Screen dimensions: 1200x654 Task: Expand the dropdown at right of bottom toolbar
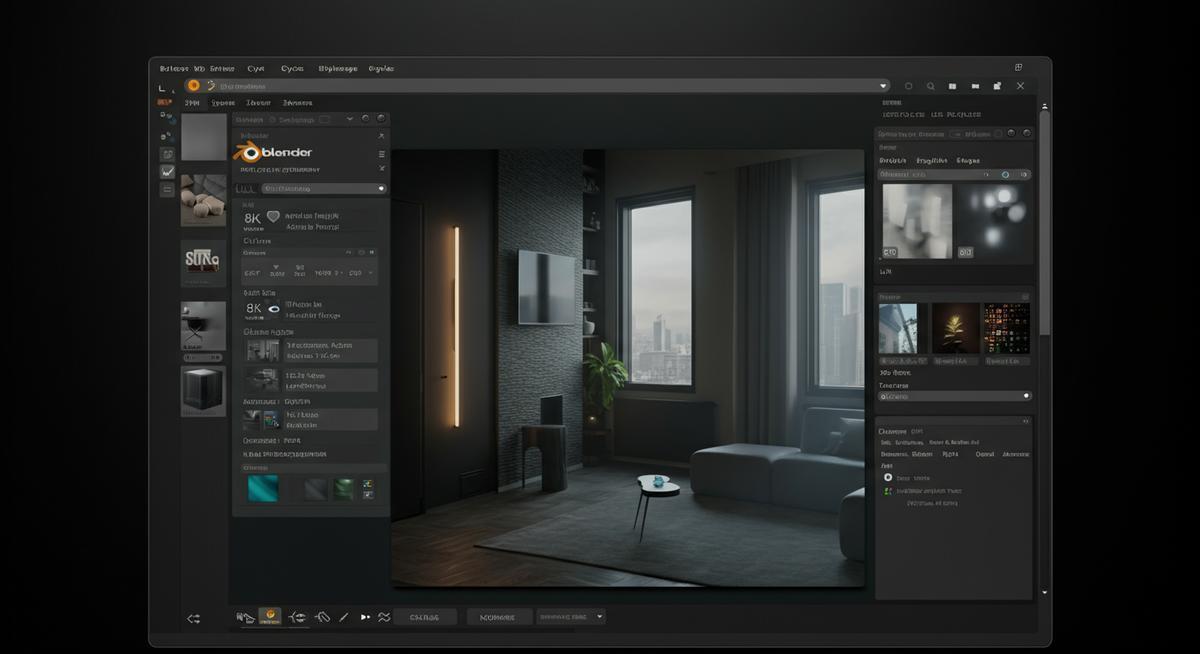600,617
